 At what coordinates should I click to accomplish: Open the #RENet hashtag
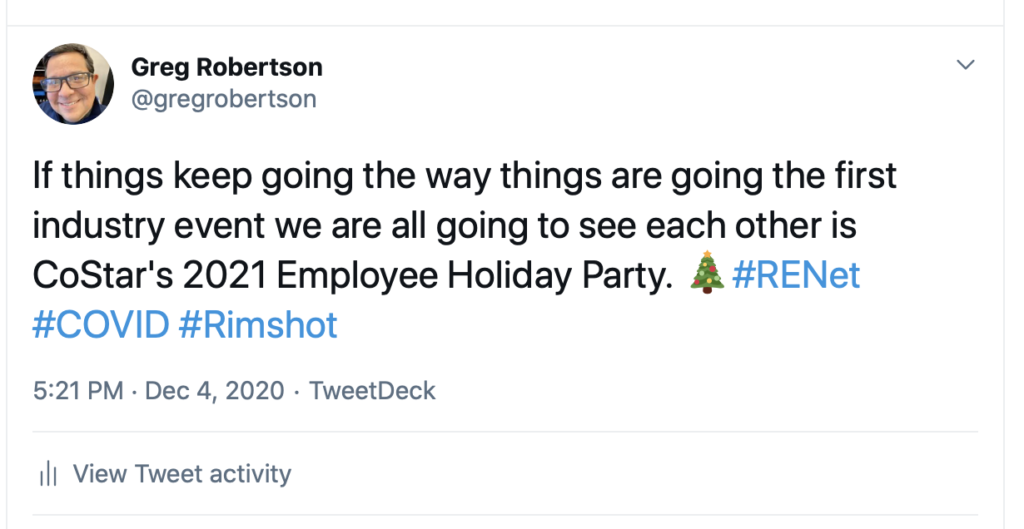click(x=796, y=275)
